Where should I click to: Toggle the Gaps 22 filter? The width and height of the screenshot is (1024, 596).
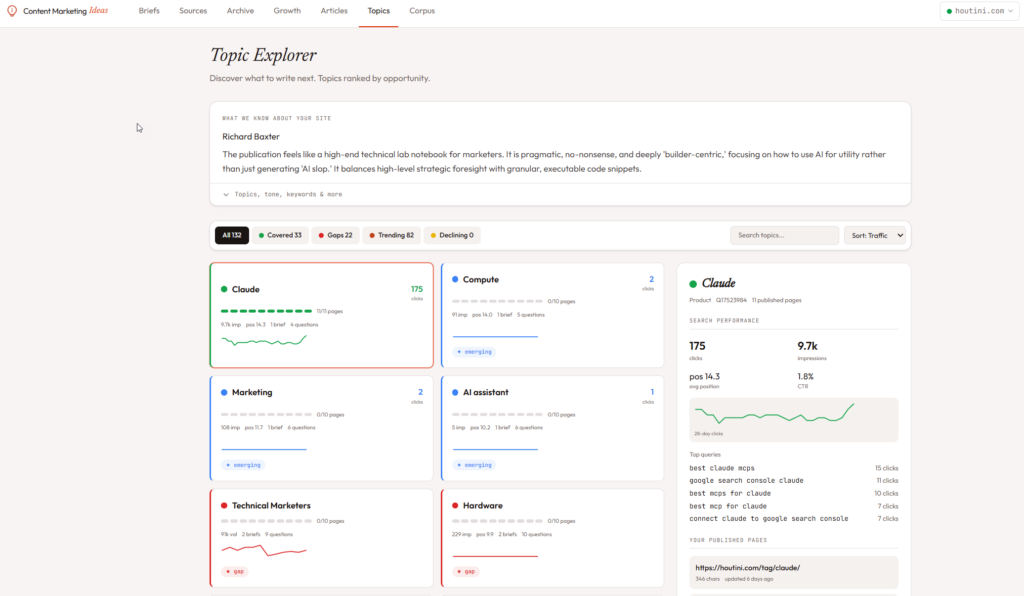point(335,236)
